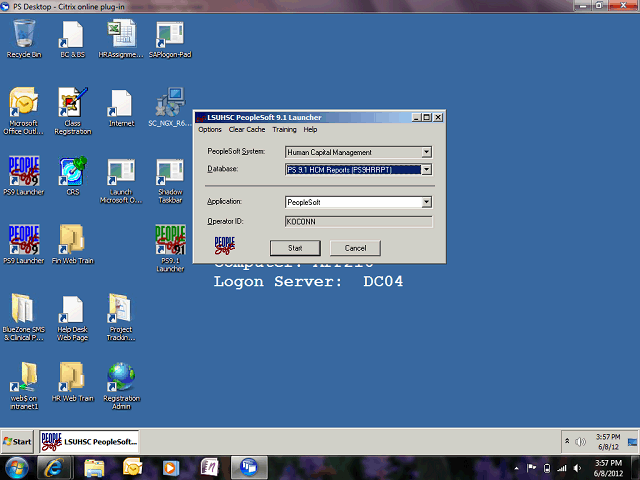Select the PS 9.1 HCM Reports database field

tap(358, 169)
